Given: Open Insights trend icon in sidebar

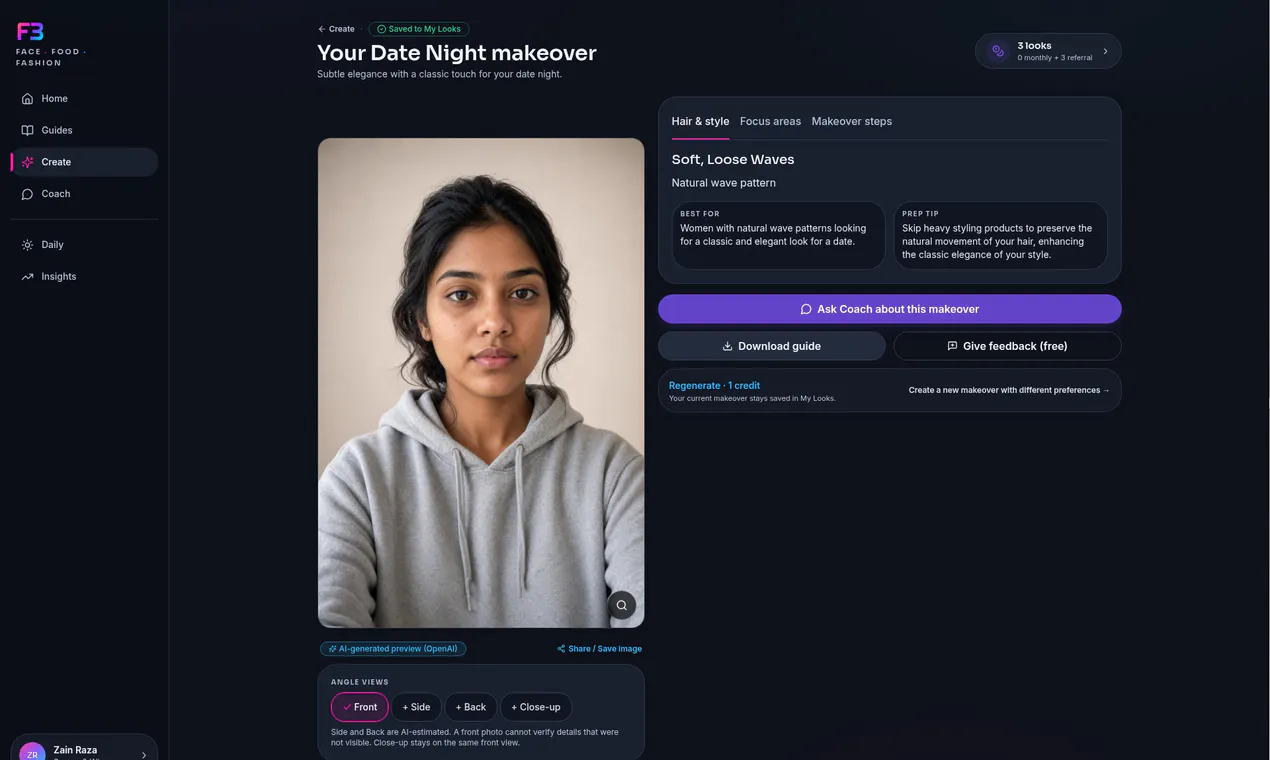Looking at the screenshot, I should (x=27, y=277).
